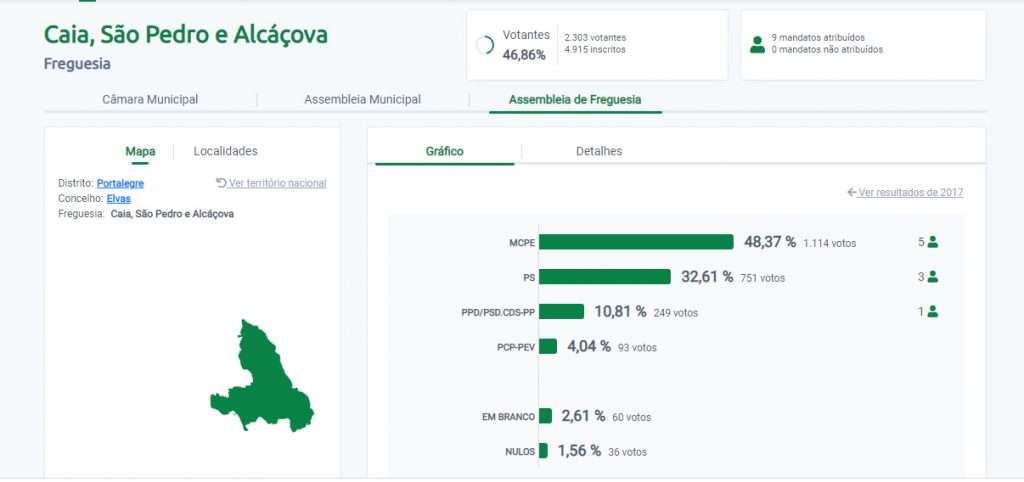The width and height of the screenshot is (1024, 482).
Task: Click the green freguesia map shape
Action: pos(262,380)
